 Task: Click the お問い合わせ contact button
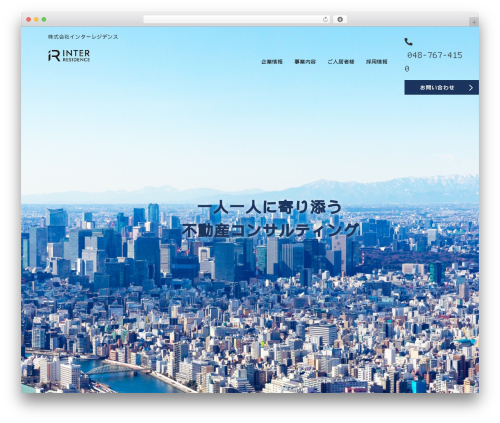(441, 87)
